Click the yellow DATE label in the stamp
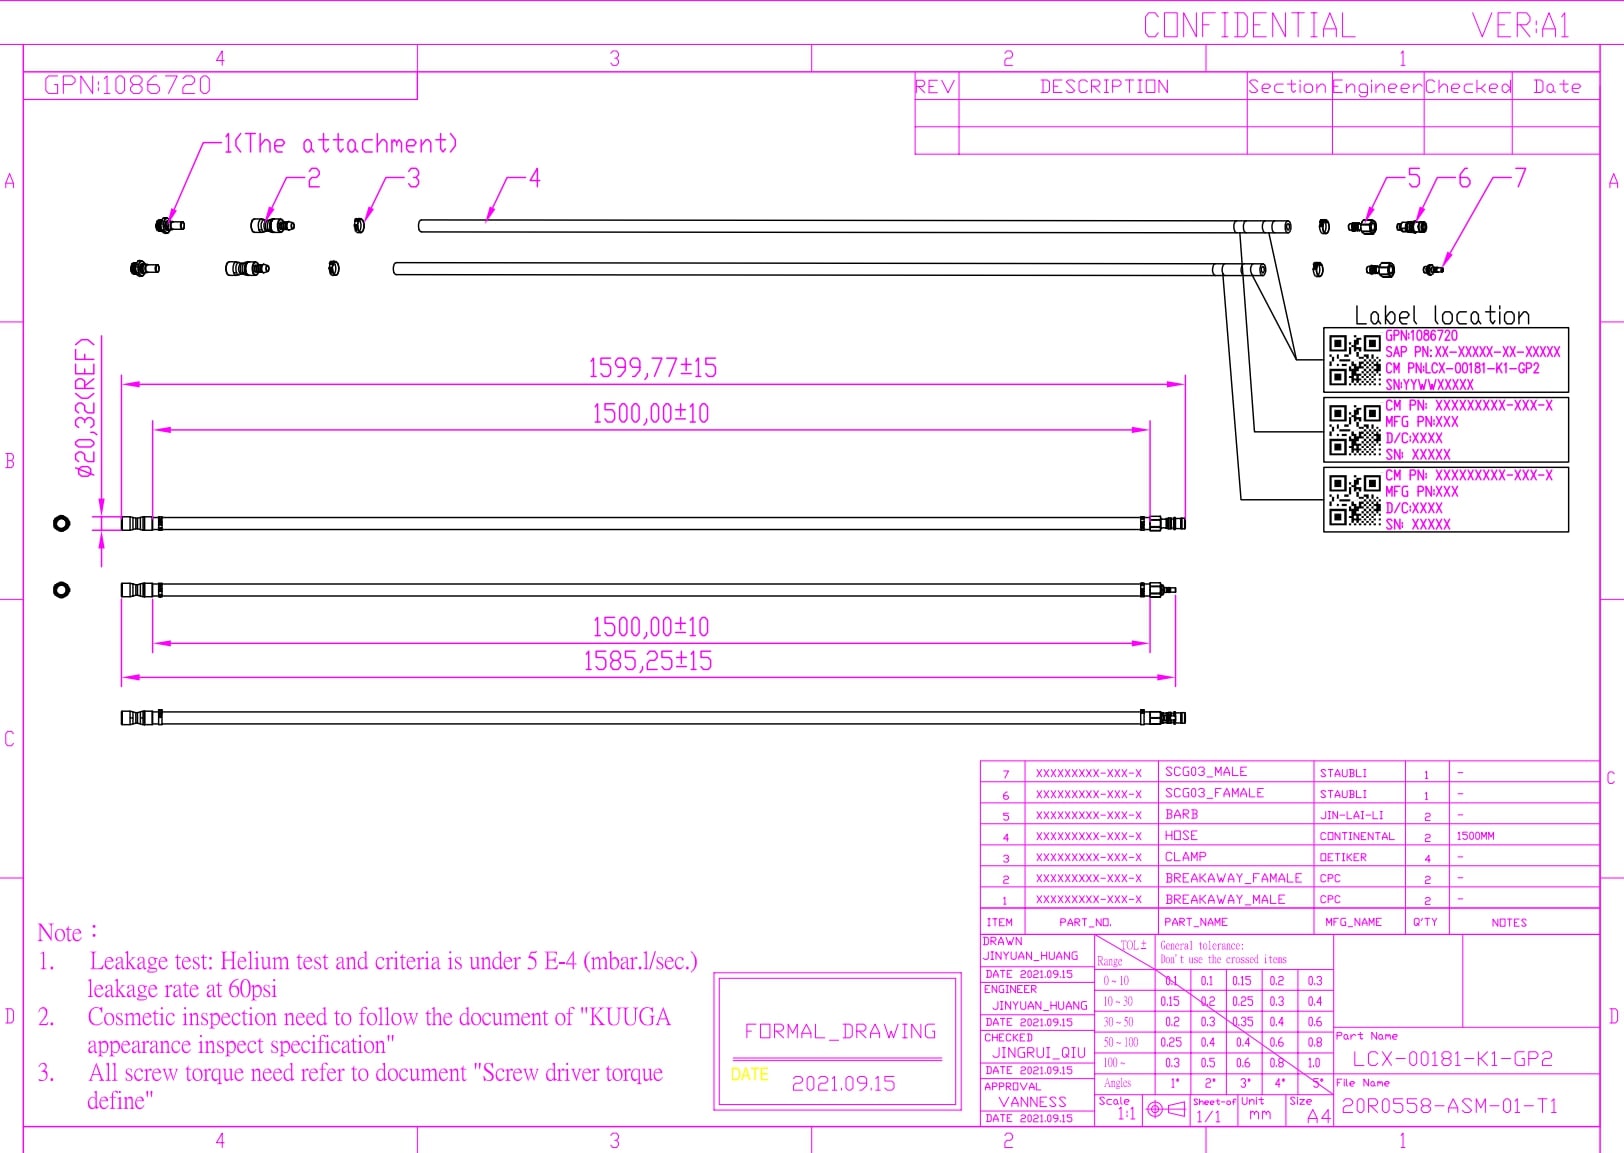This screenshot has width=1624, height=1153. (749, 1075)
